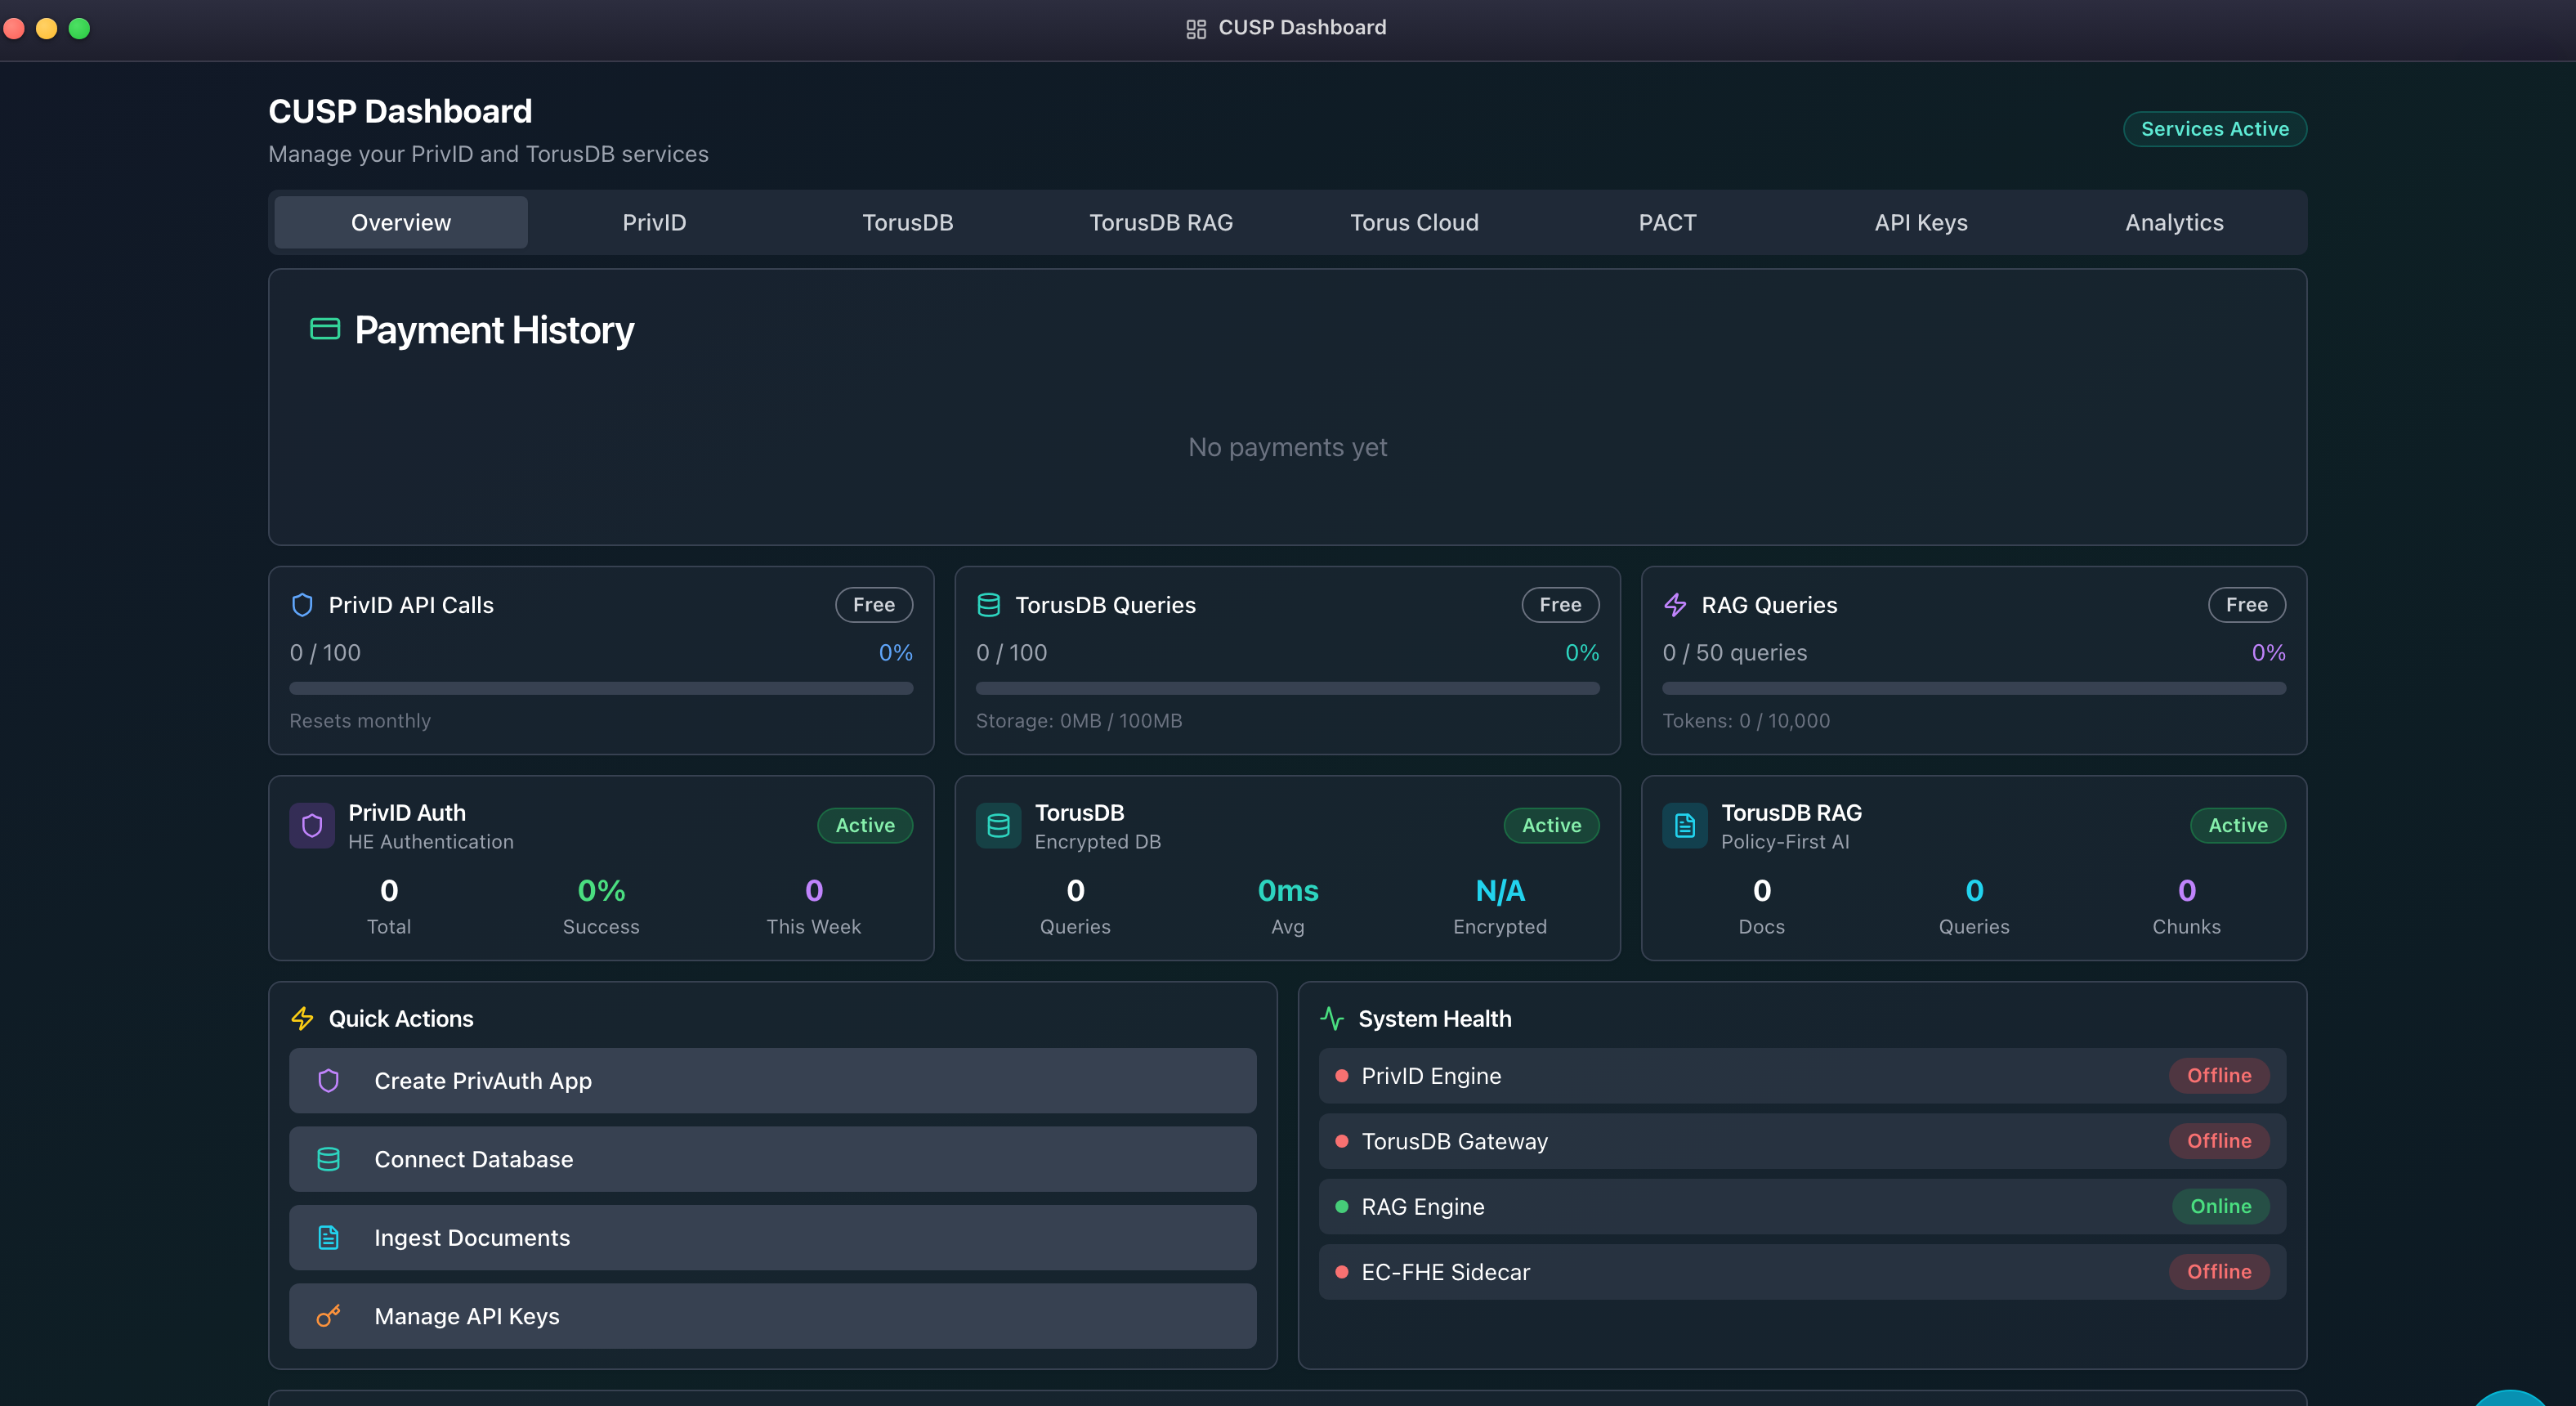This screenshot has width=2576, height=1406.
Task: Click the 'This Week' count in PrivID Auth
Action: (814, 890)
